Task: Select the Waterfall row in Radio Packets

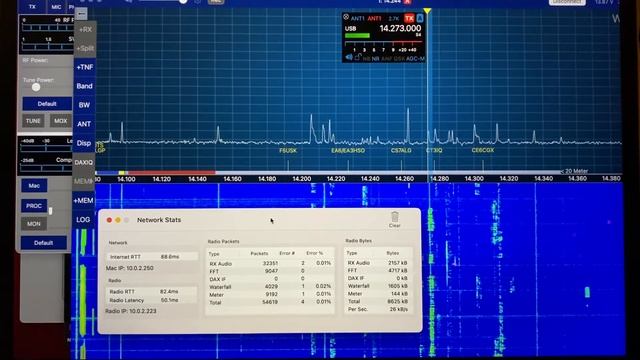Action: tap(270, 287)
